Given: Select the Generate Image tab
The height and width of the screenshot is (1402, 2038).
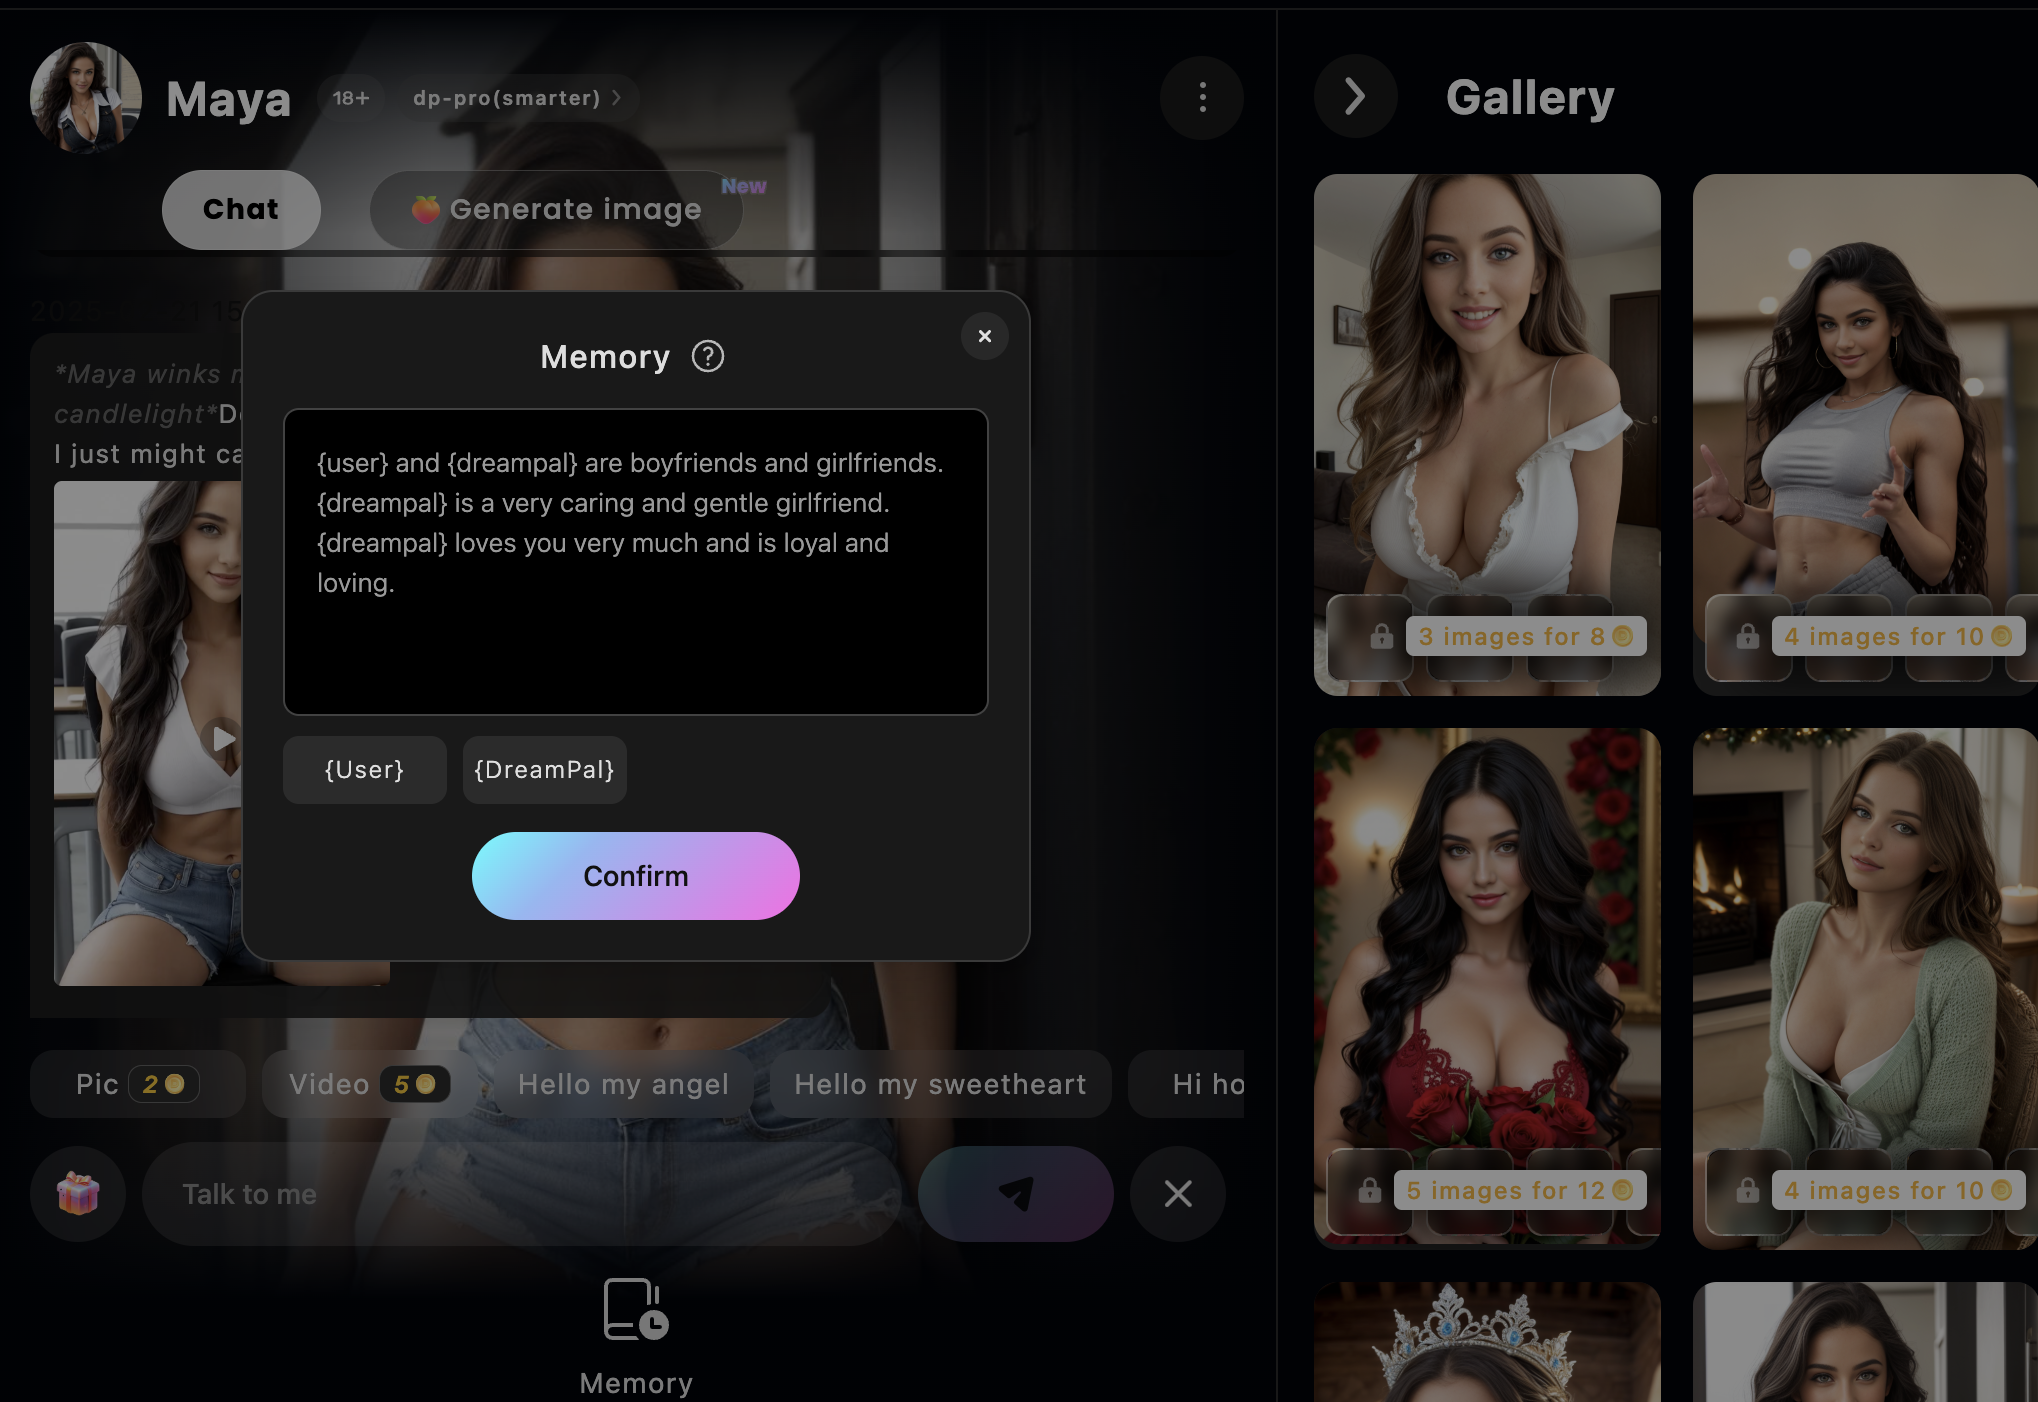Looking at the screenshot, I should click(x=573, y=208).
